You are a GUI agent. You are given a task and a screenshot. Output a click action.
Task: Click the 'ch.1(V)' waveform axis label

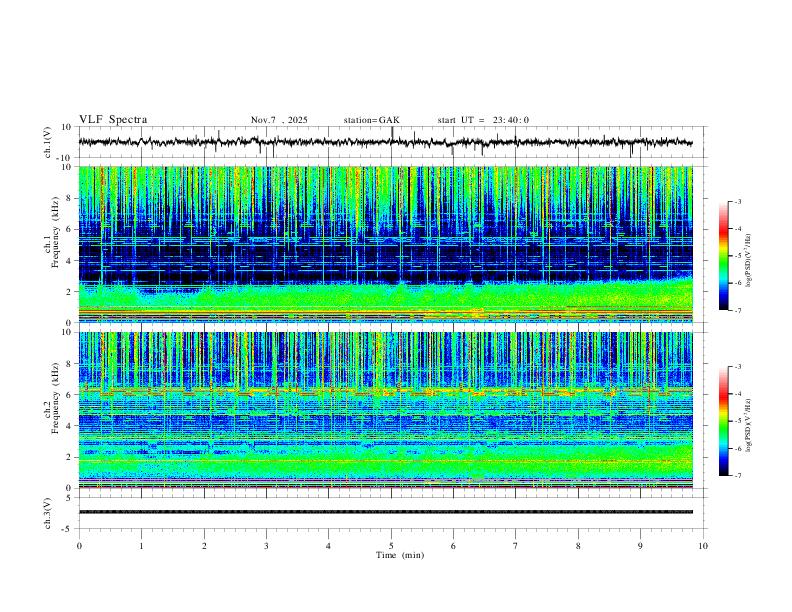[48, 142]
